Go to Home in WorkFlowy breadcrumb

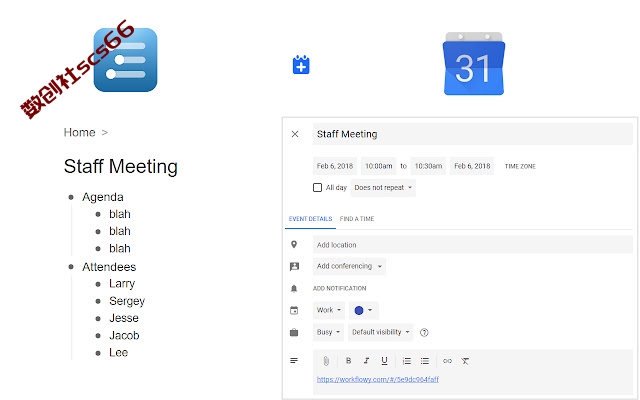(80, 132)
